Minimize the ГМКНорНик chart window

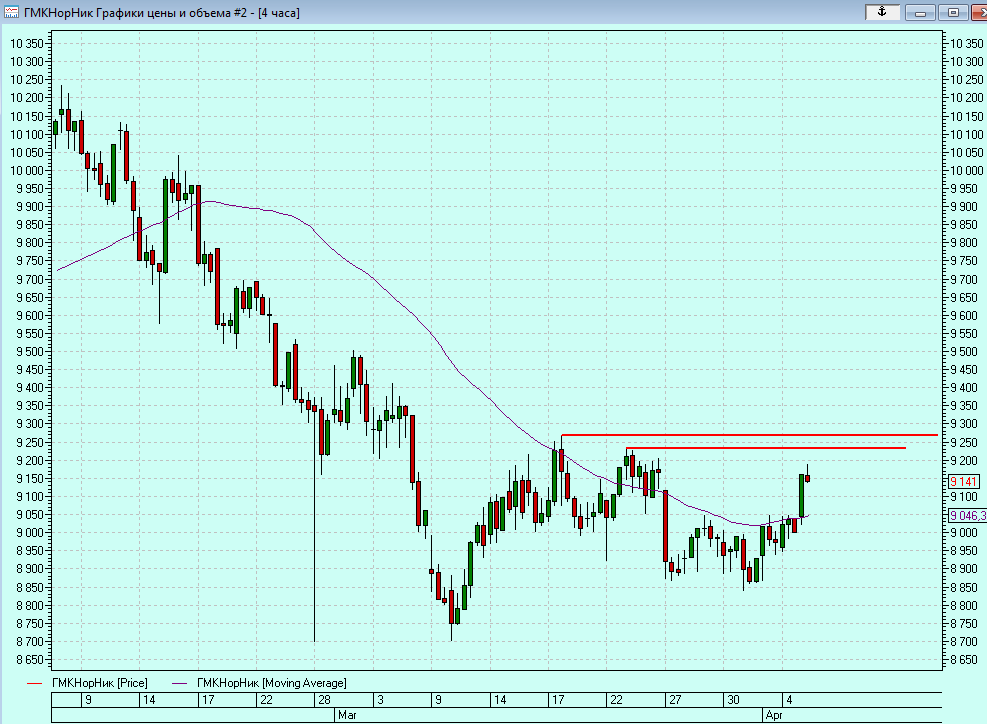pyautogui.click(x=920, y=12)
